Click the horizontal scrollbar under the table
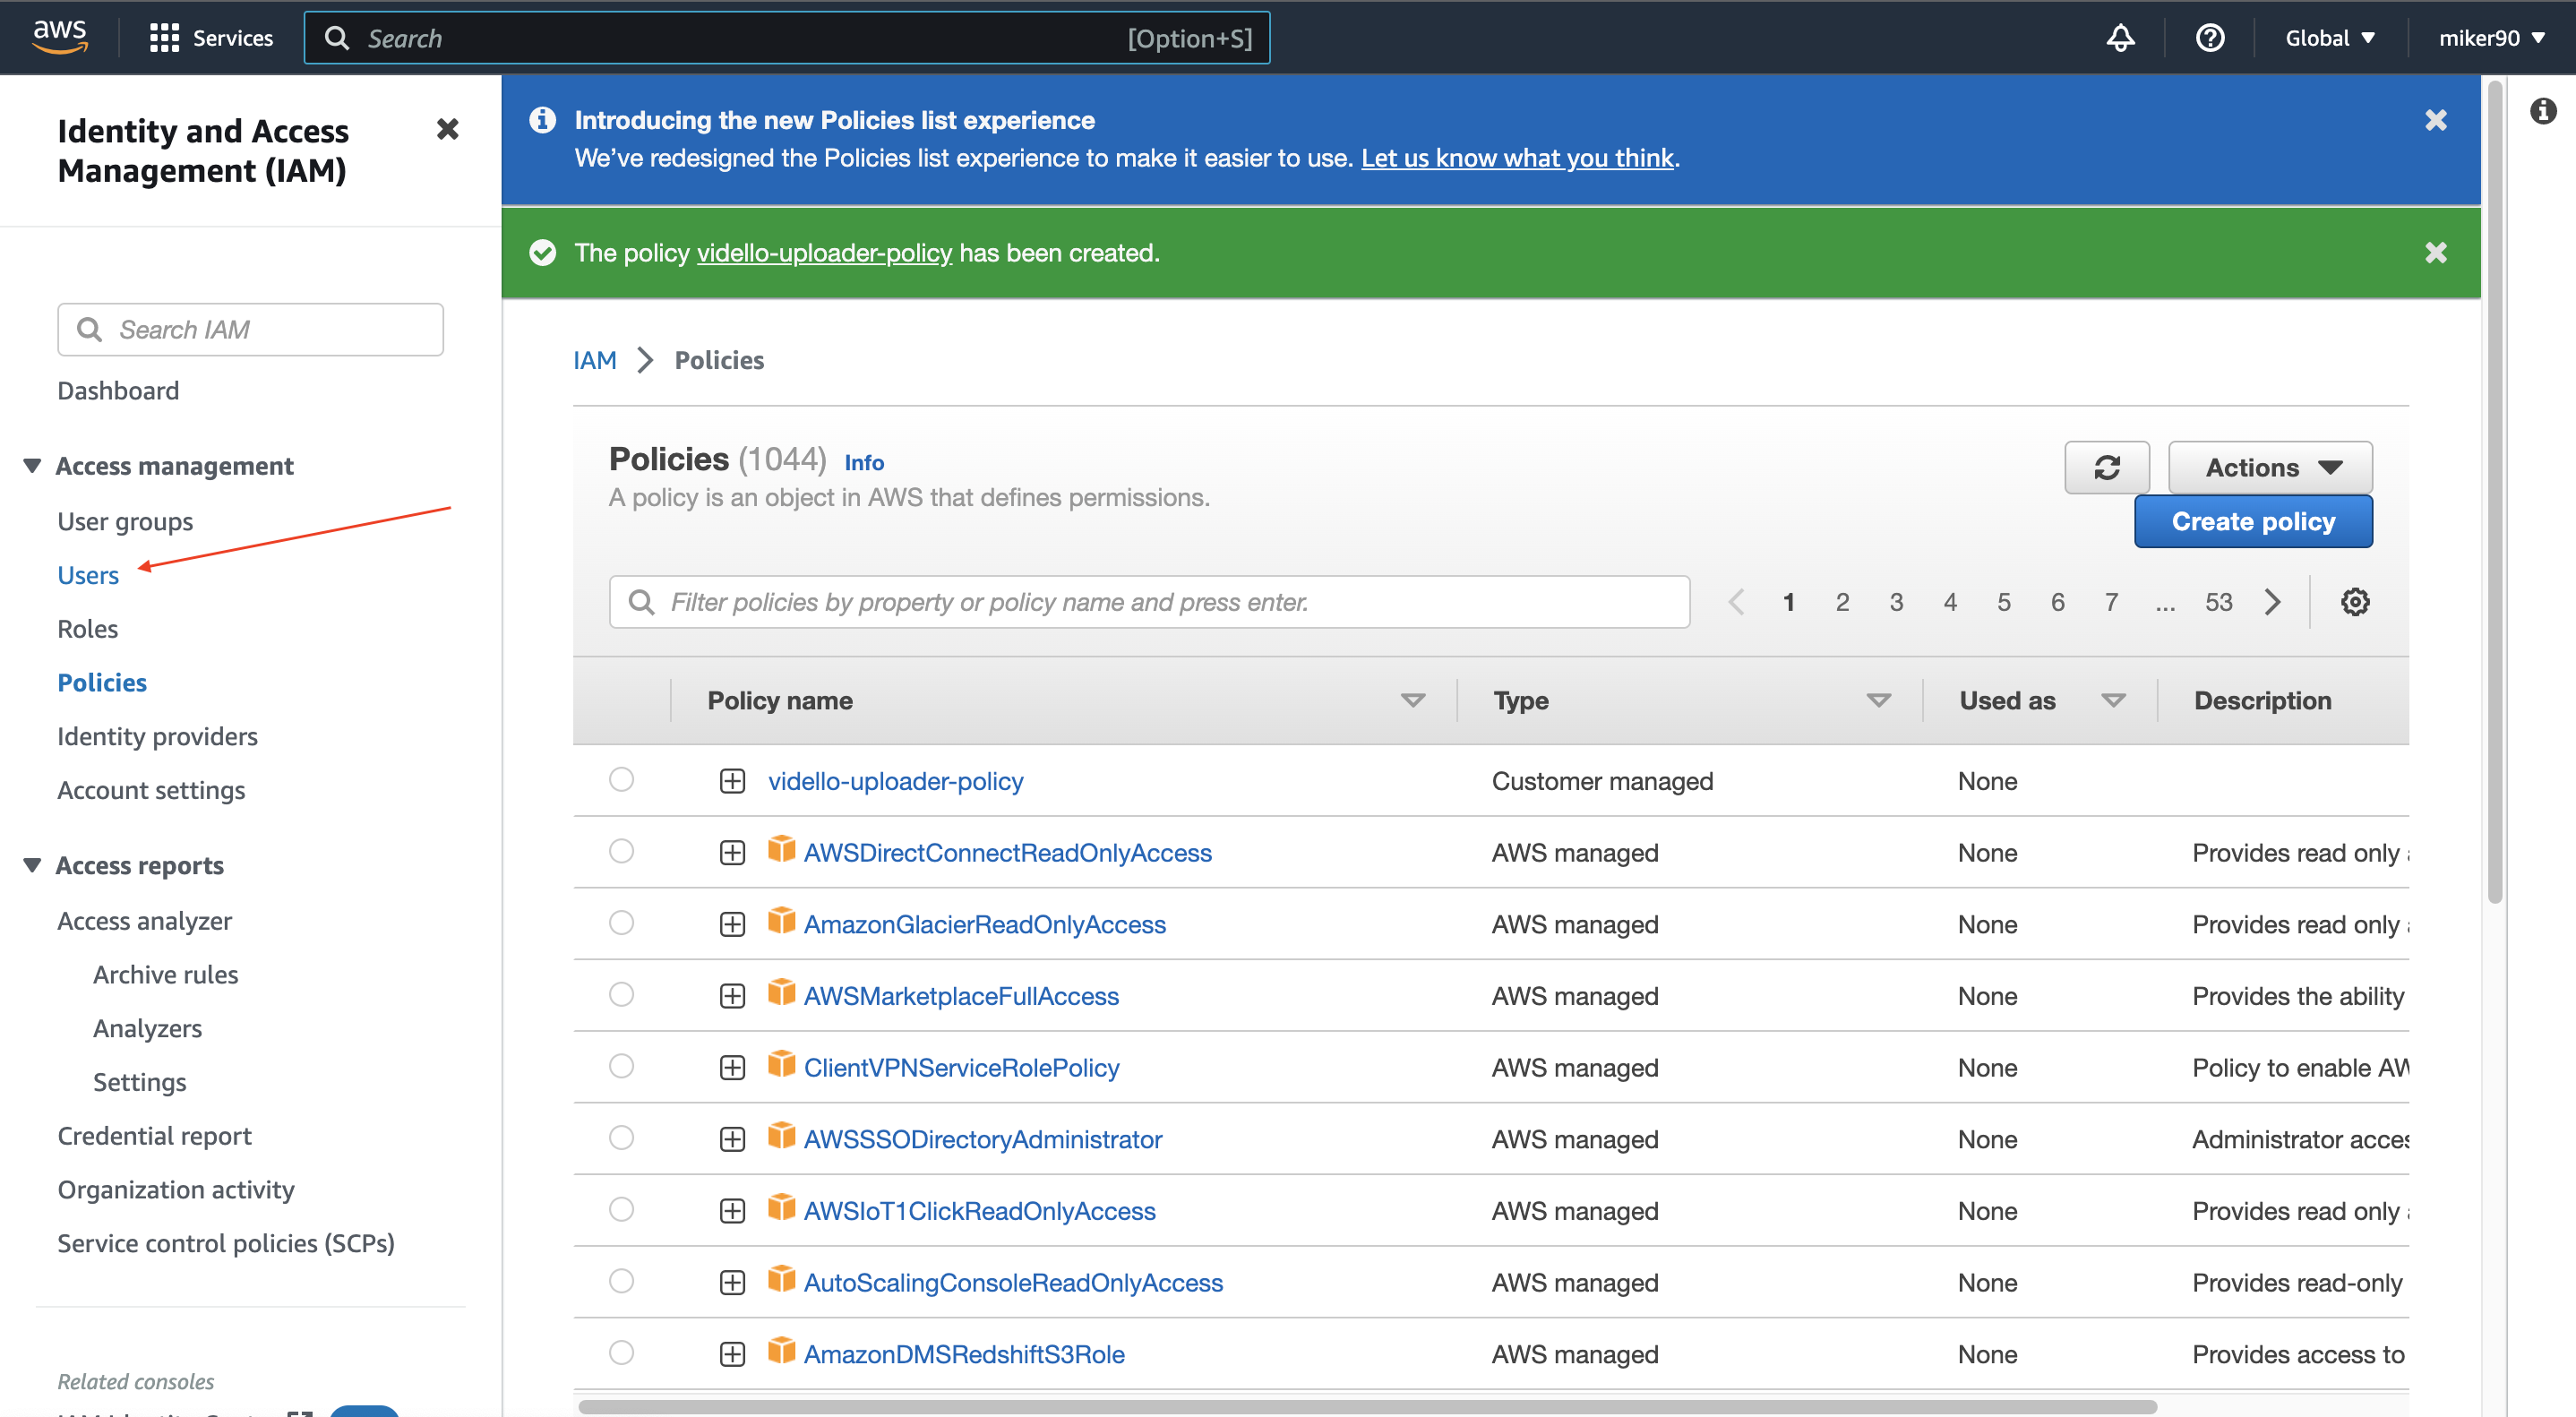This screenshot has height=1417, width=2576. [1367, 1406]
